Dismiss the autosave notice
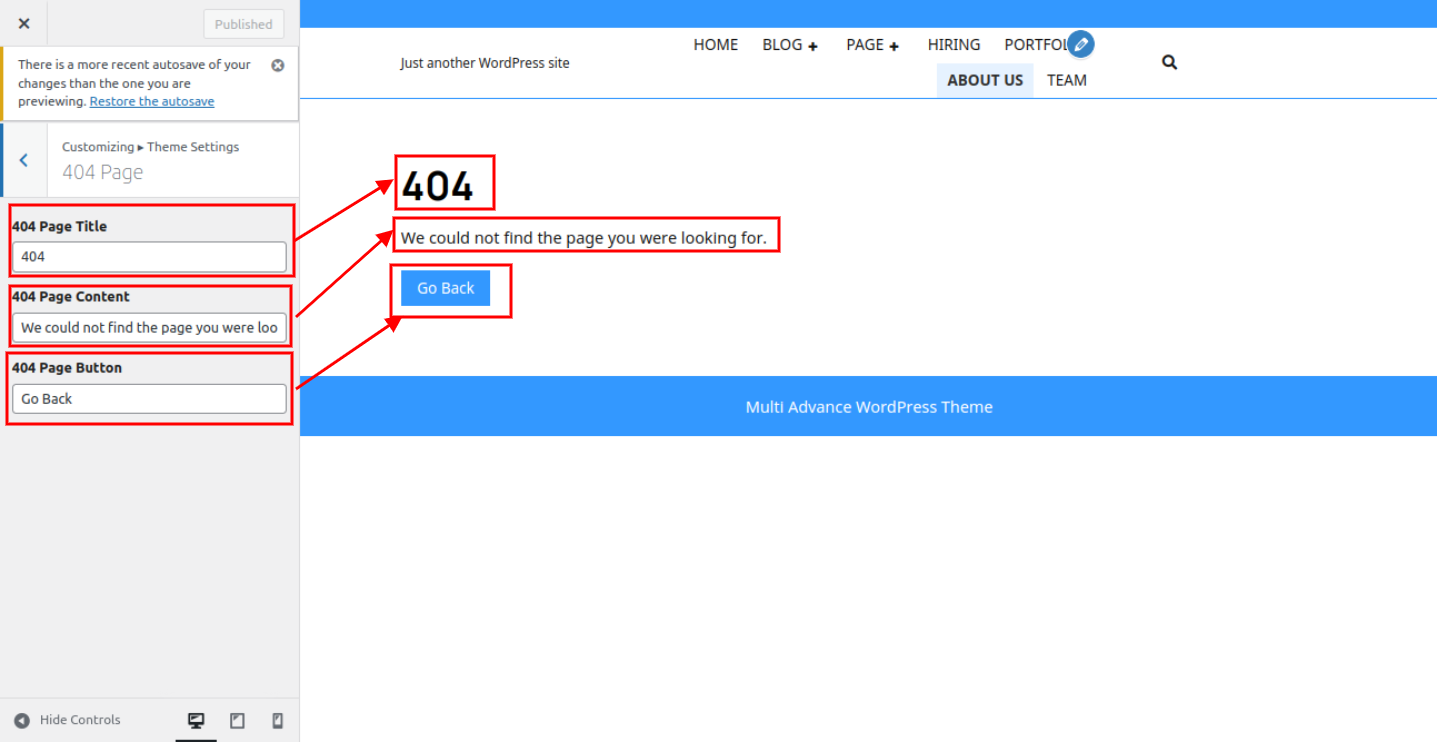Screen dimensions: 1437x742 click(278, 65)
